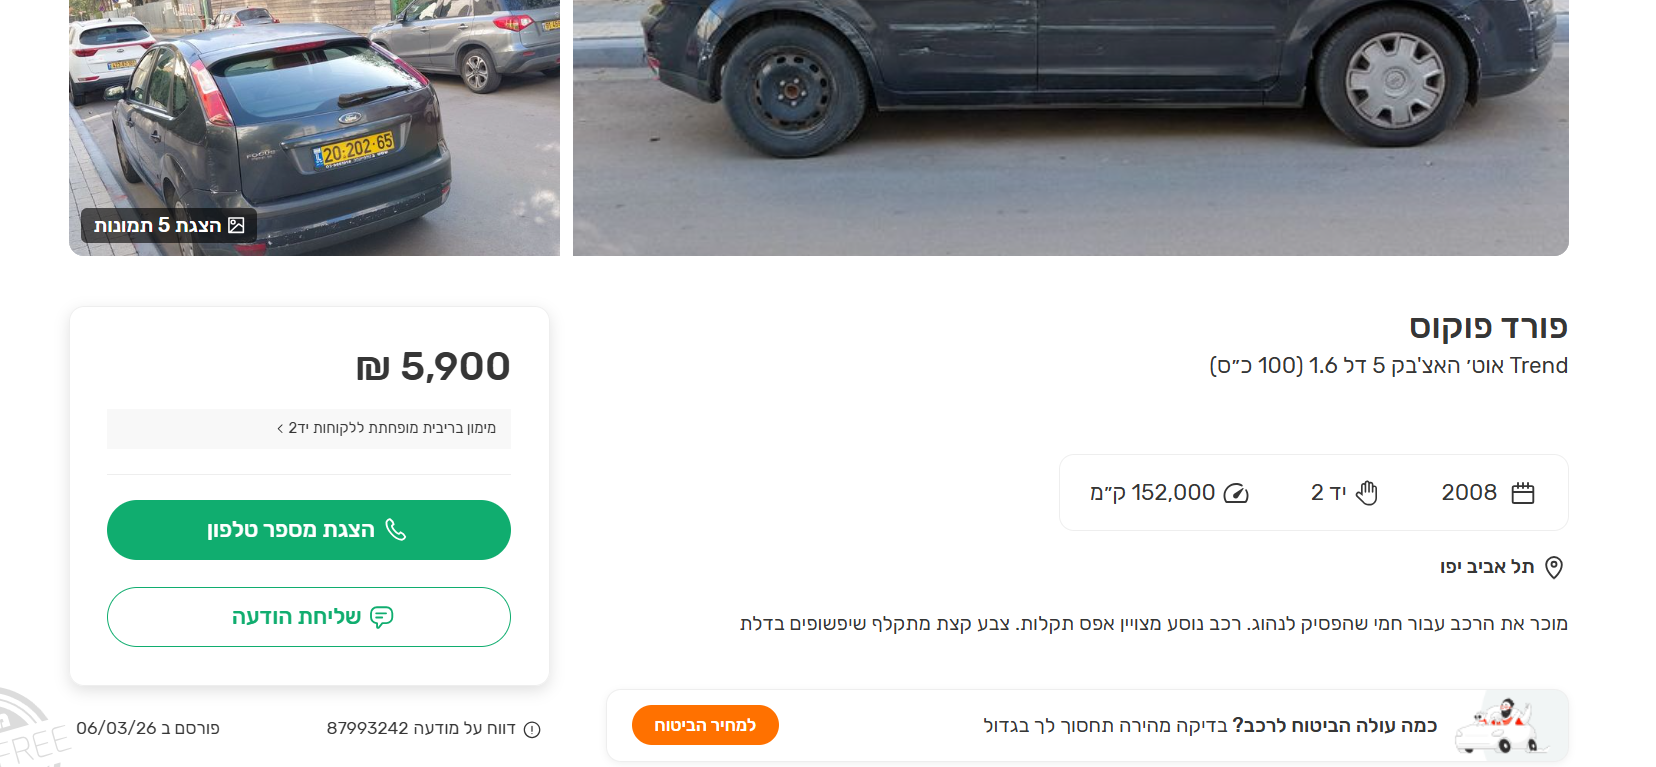Viewport: 1656px width, 767px height.
Task: Click the speech bubble icon on the message button
Action: tap(383, 617)
